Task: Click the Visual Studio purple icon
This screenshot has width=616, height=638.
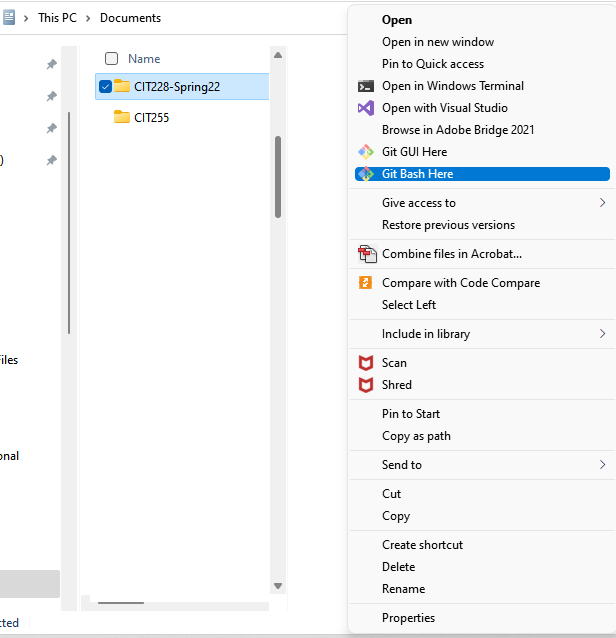Action: (x=365, y=108)
